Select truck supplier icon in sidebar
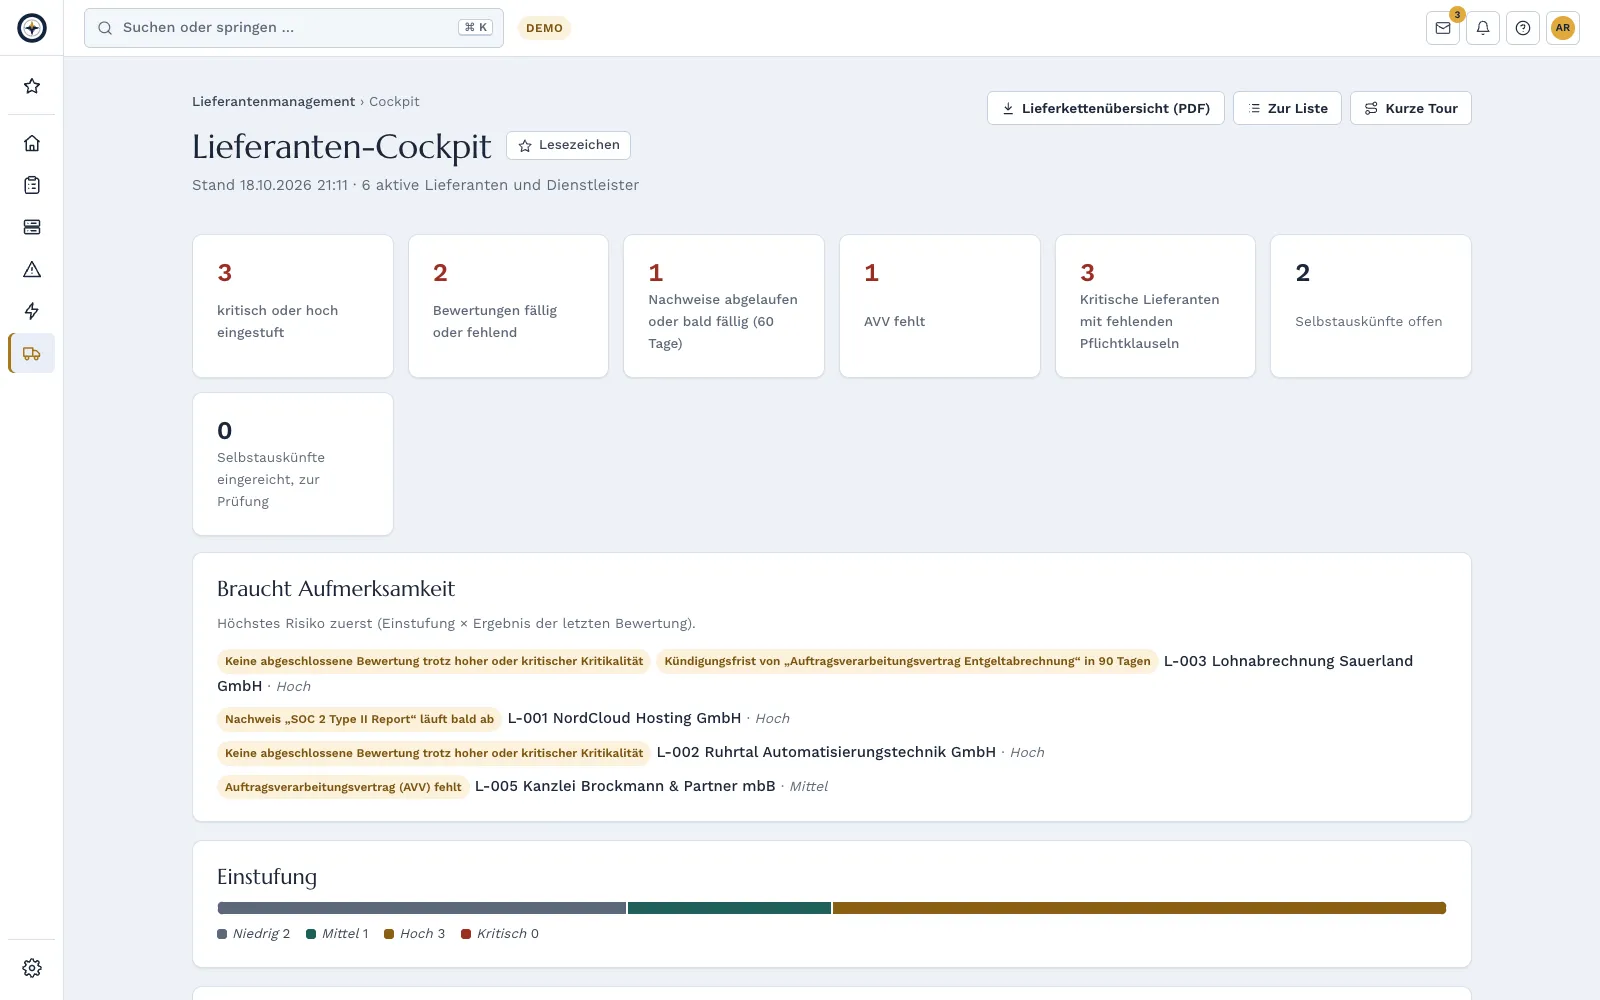The width and height of the screenshot is (1600, 1000). click(x=32, y=353)
